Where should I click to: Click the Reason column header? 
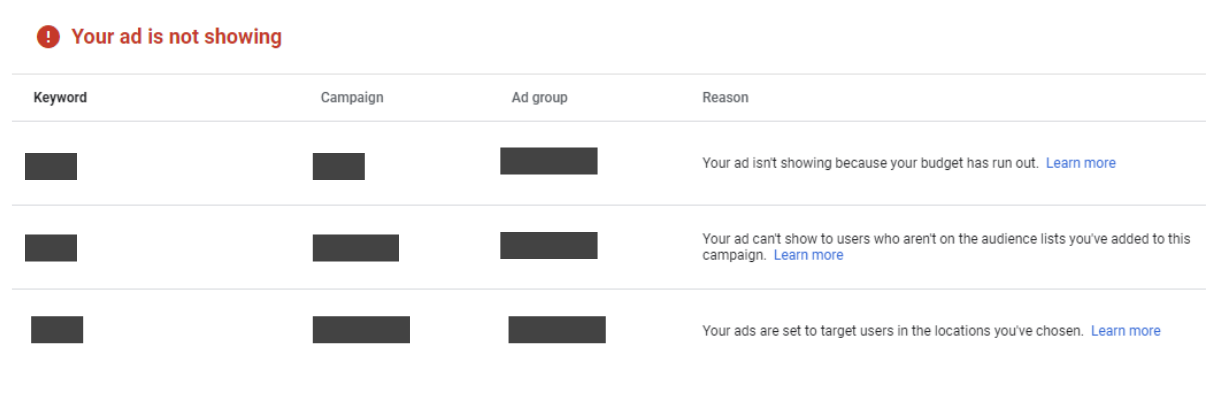pos(725,98)
